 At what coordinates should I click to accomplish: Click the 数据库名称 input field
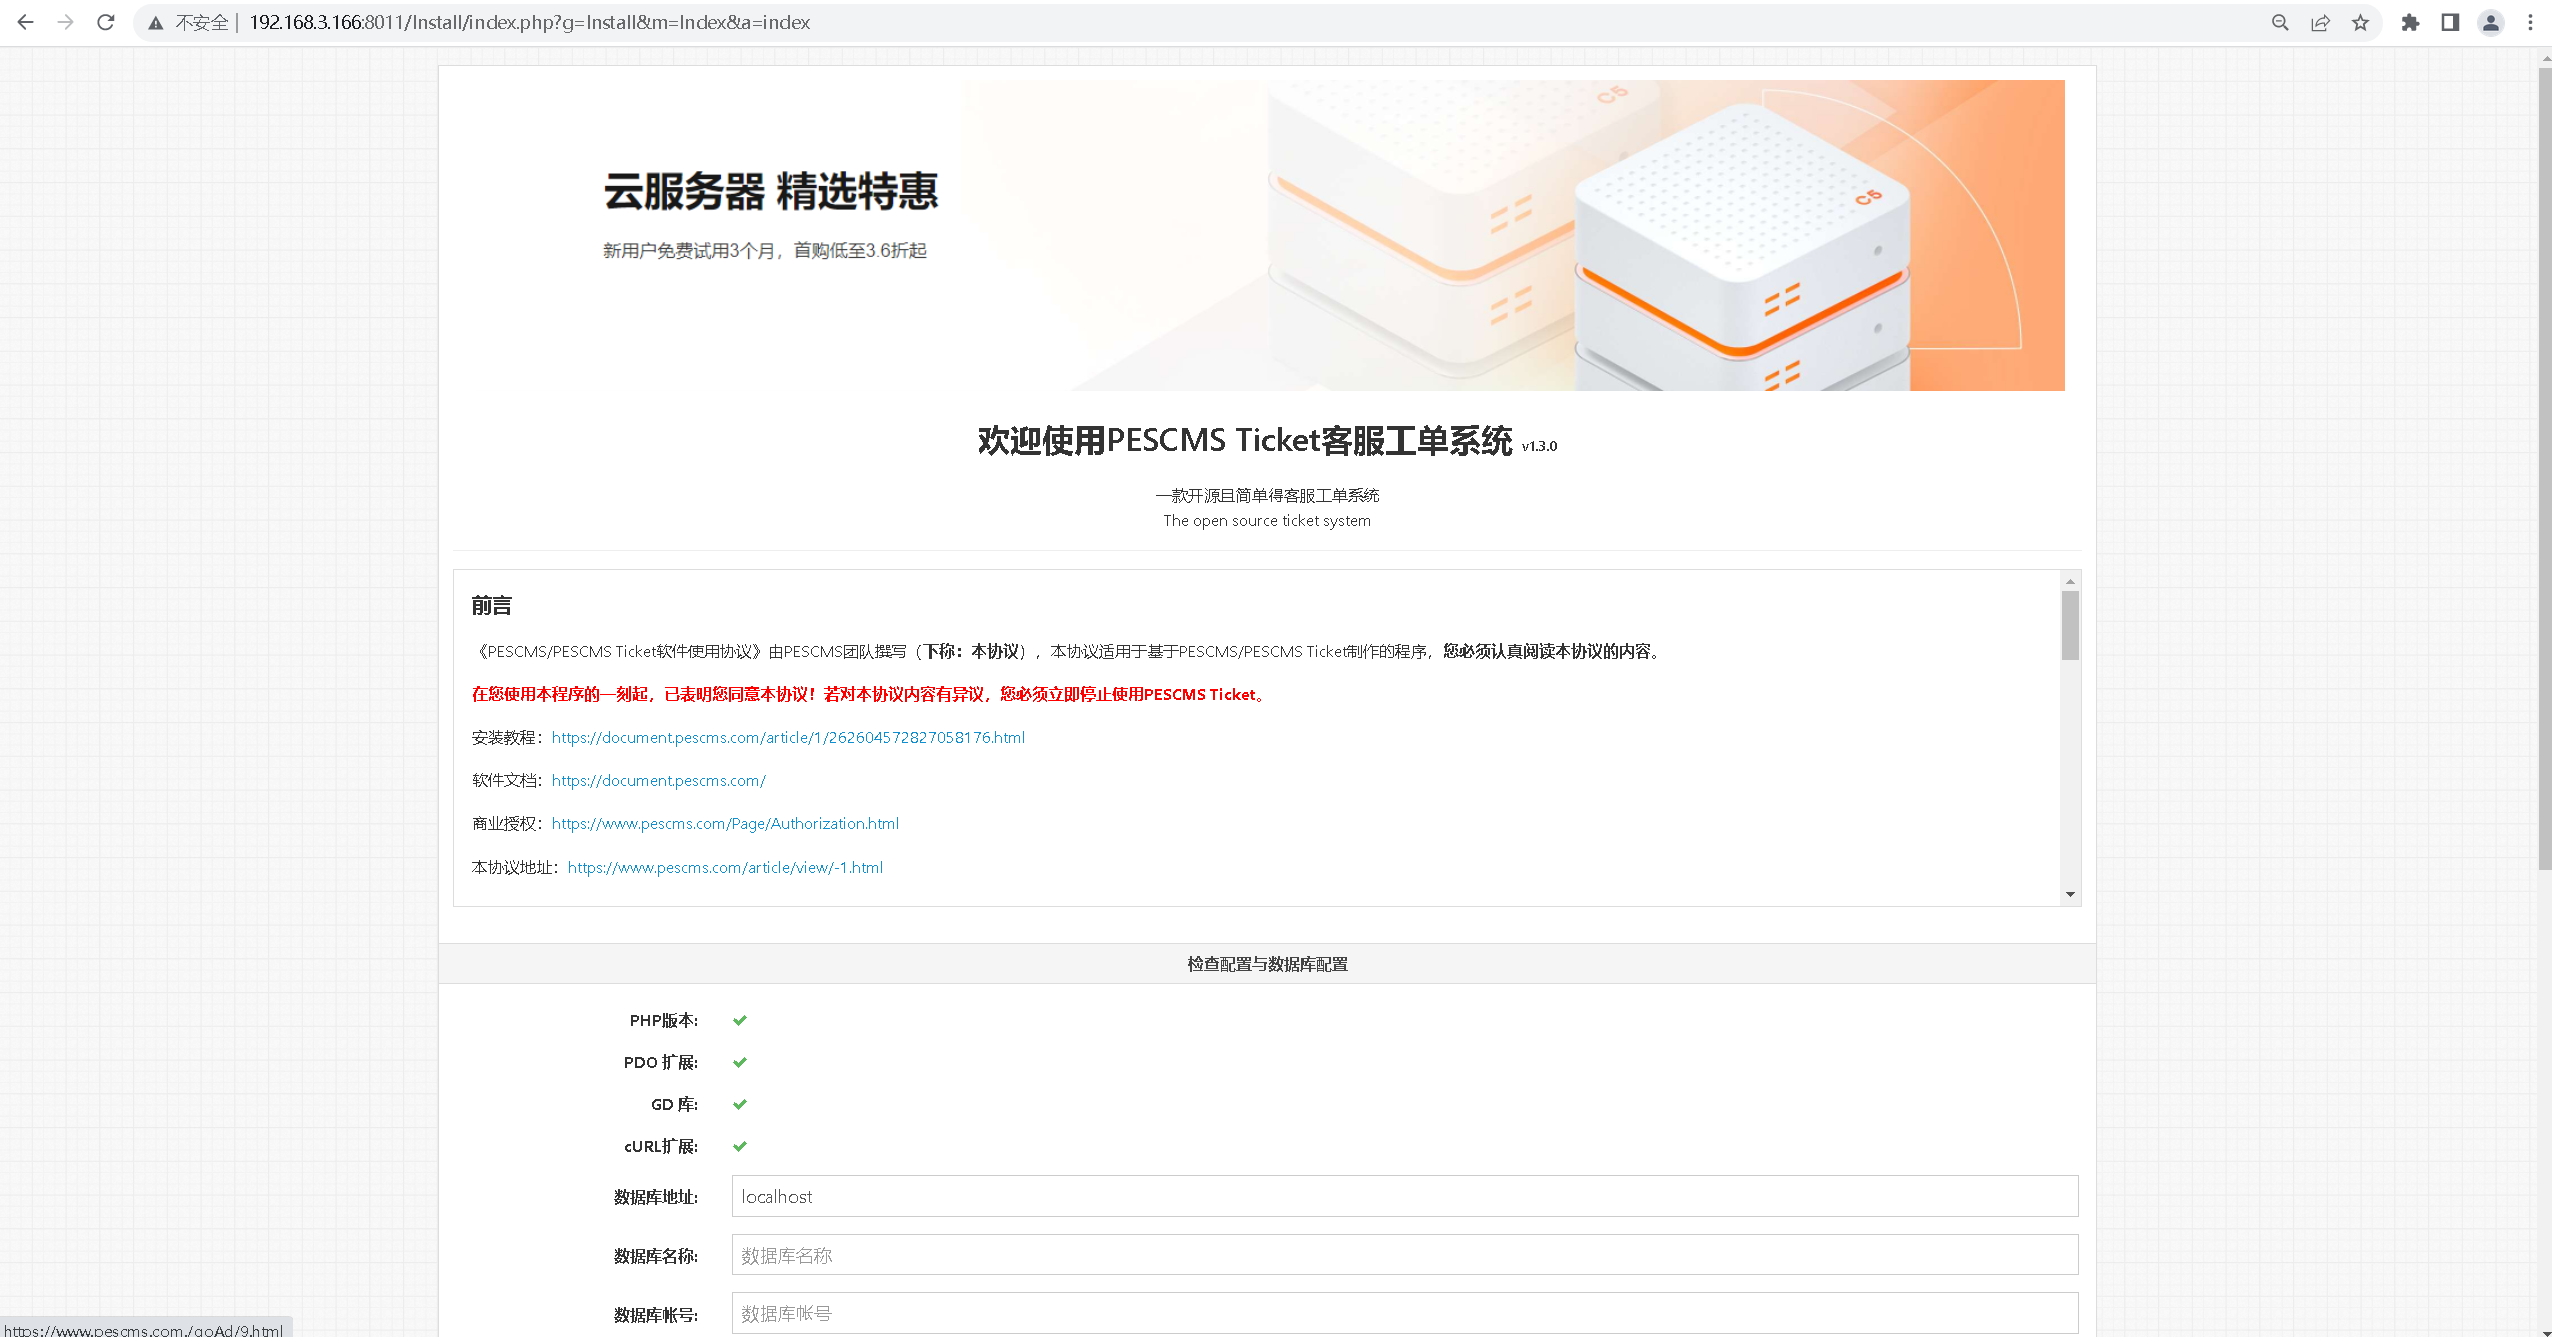tap(1404, 1255)
